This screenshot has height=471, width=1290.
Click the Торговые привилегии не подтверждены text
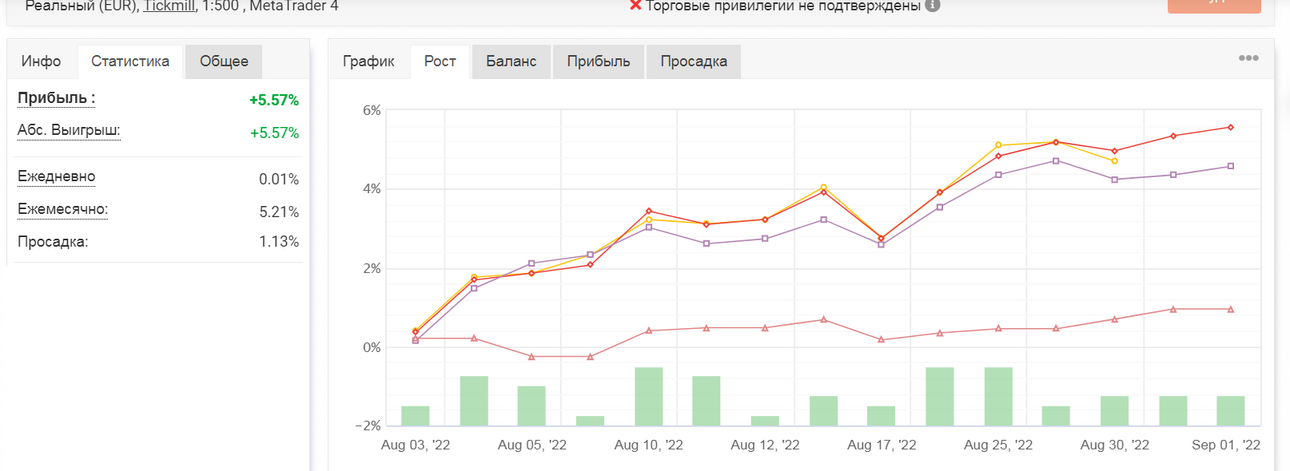tap(783, 5)
